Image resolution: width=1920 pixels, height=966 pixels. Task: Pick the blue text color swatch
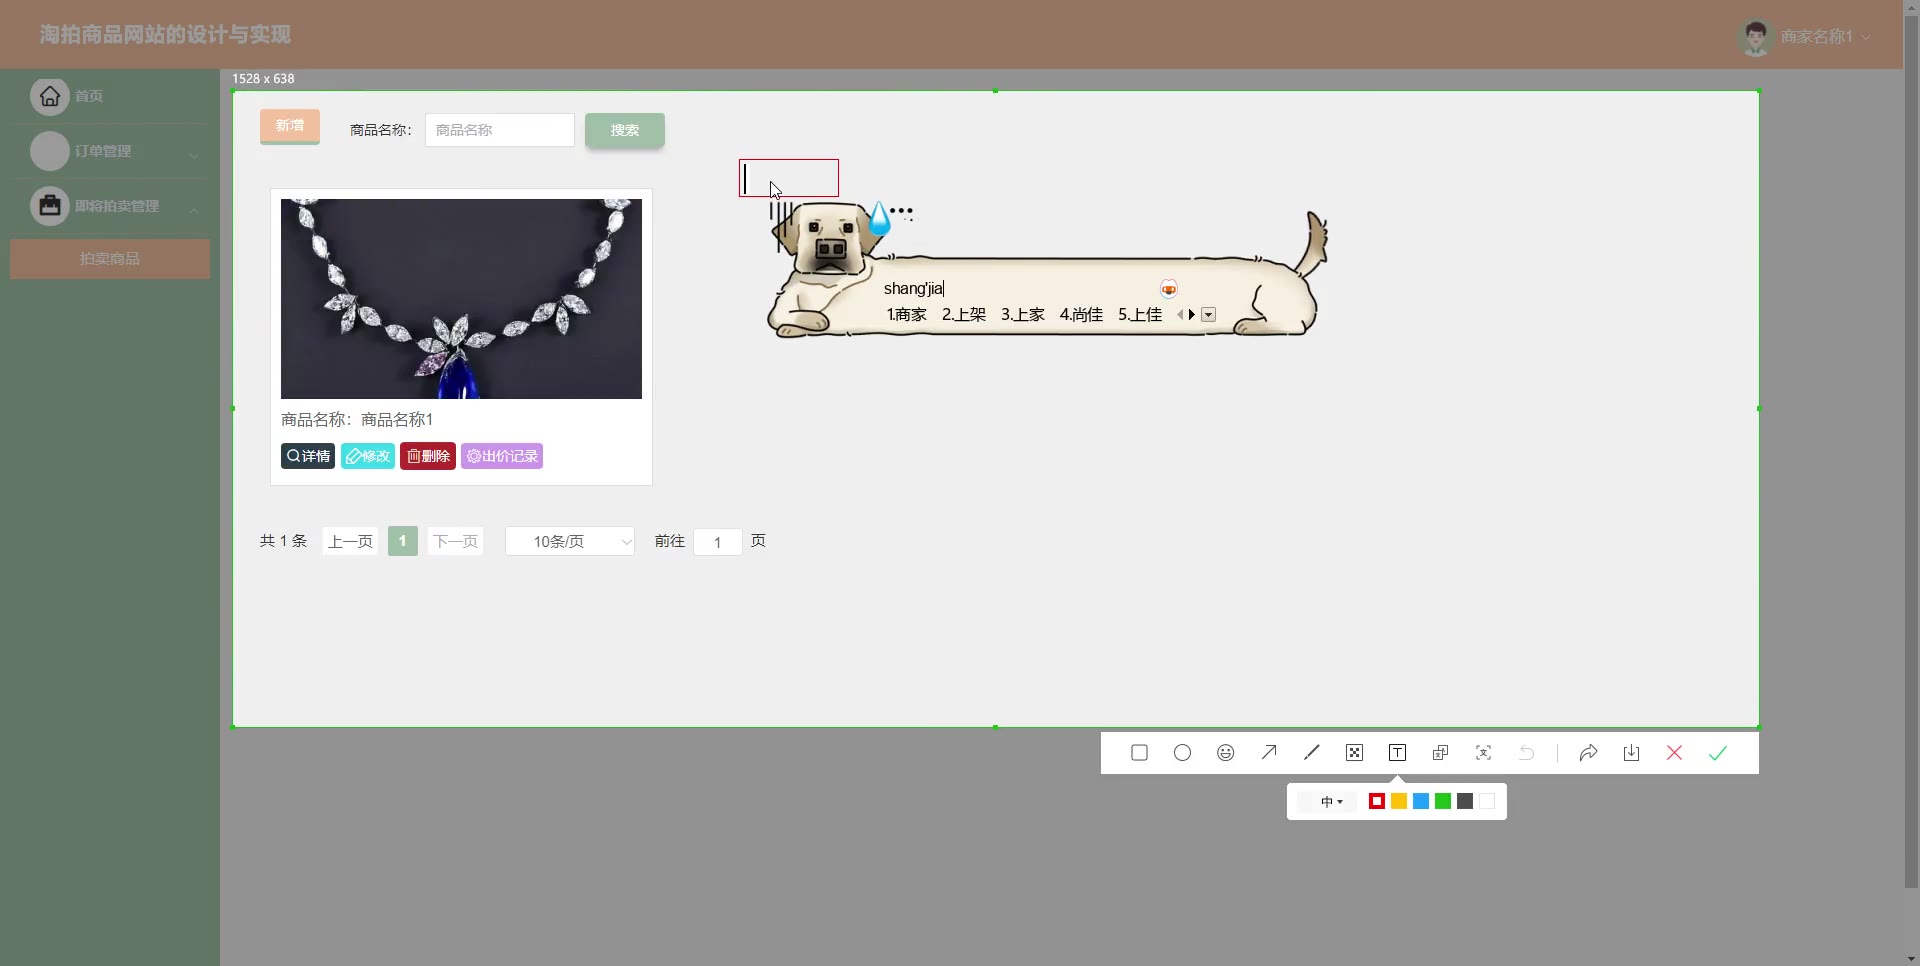click(1421, 801)
